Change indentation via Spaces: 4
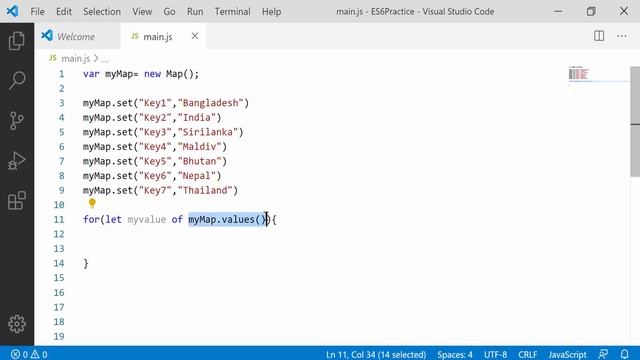 [x=455, y=354]
